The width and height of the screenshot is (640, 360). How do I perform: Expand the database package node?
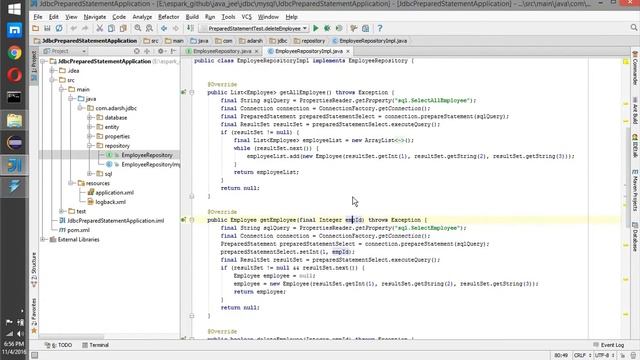tap(89, 118)
